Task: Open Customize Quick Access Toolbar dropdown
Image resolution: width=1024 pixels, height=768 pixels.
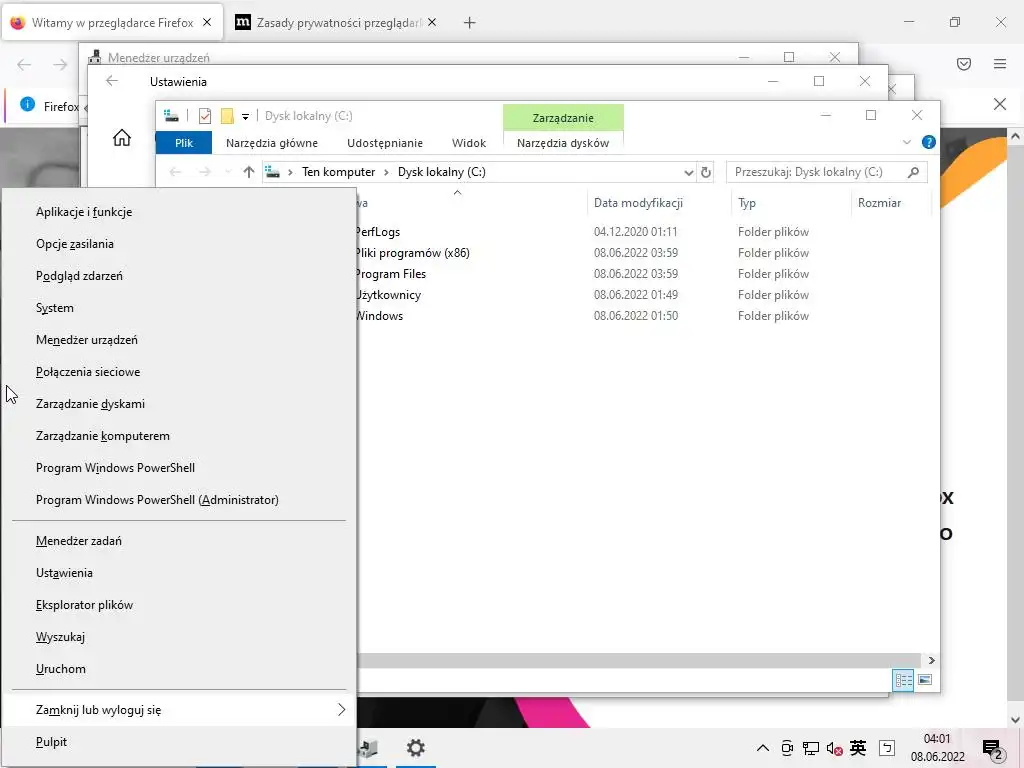Action: tap(246, 117)
